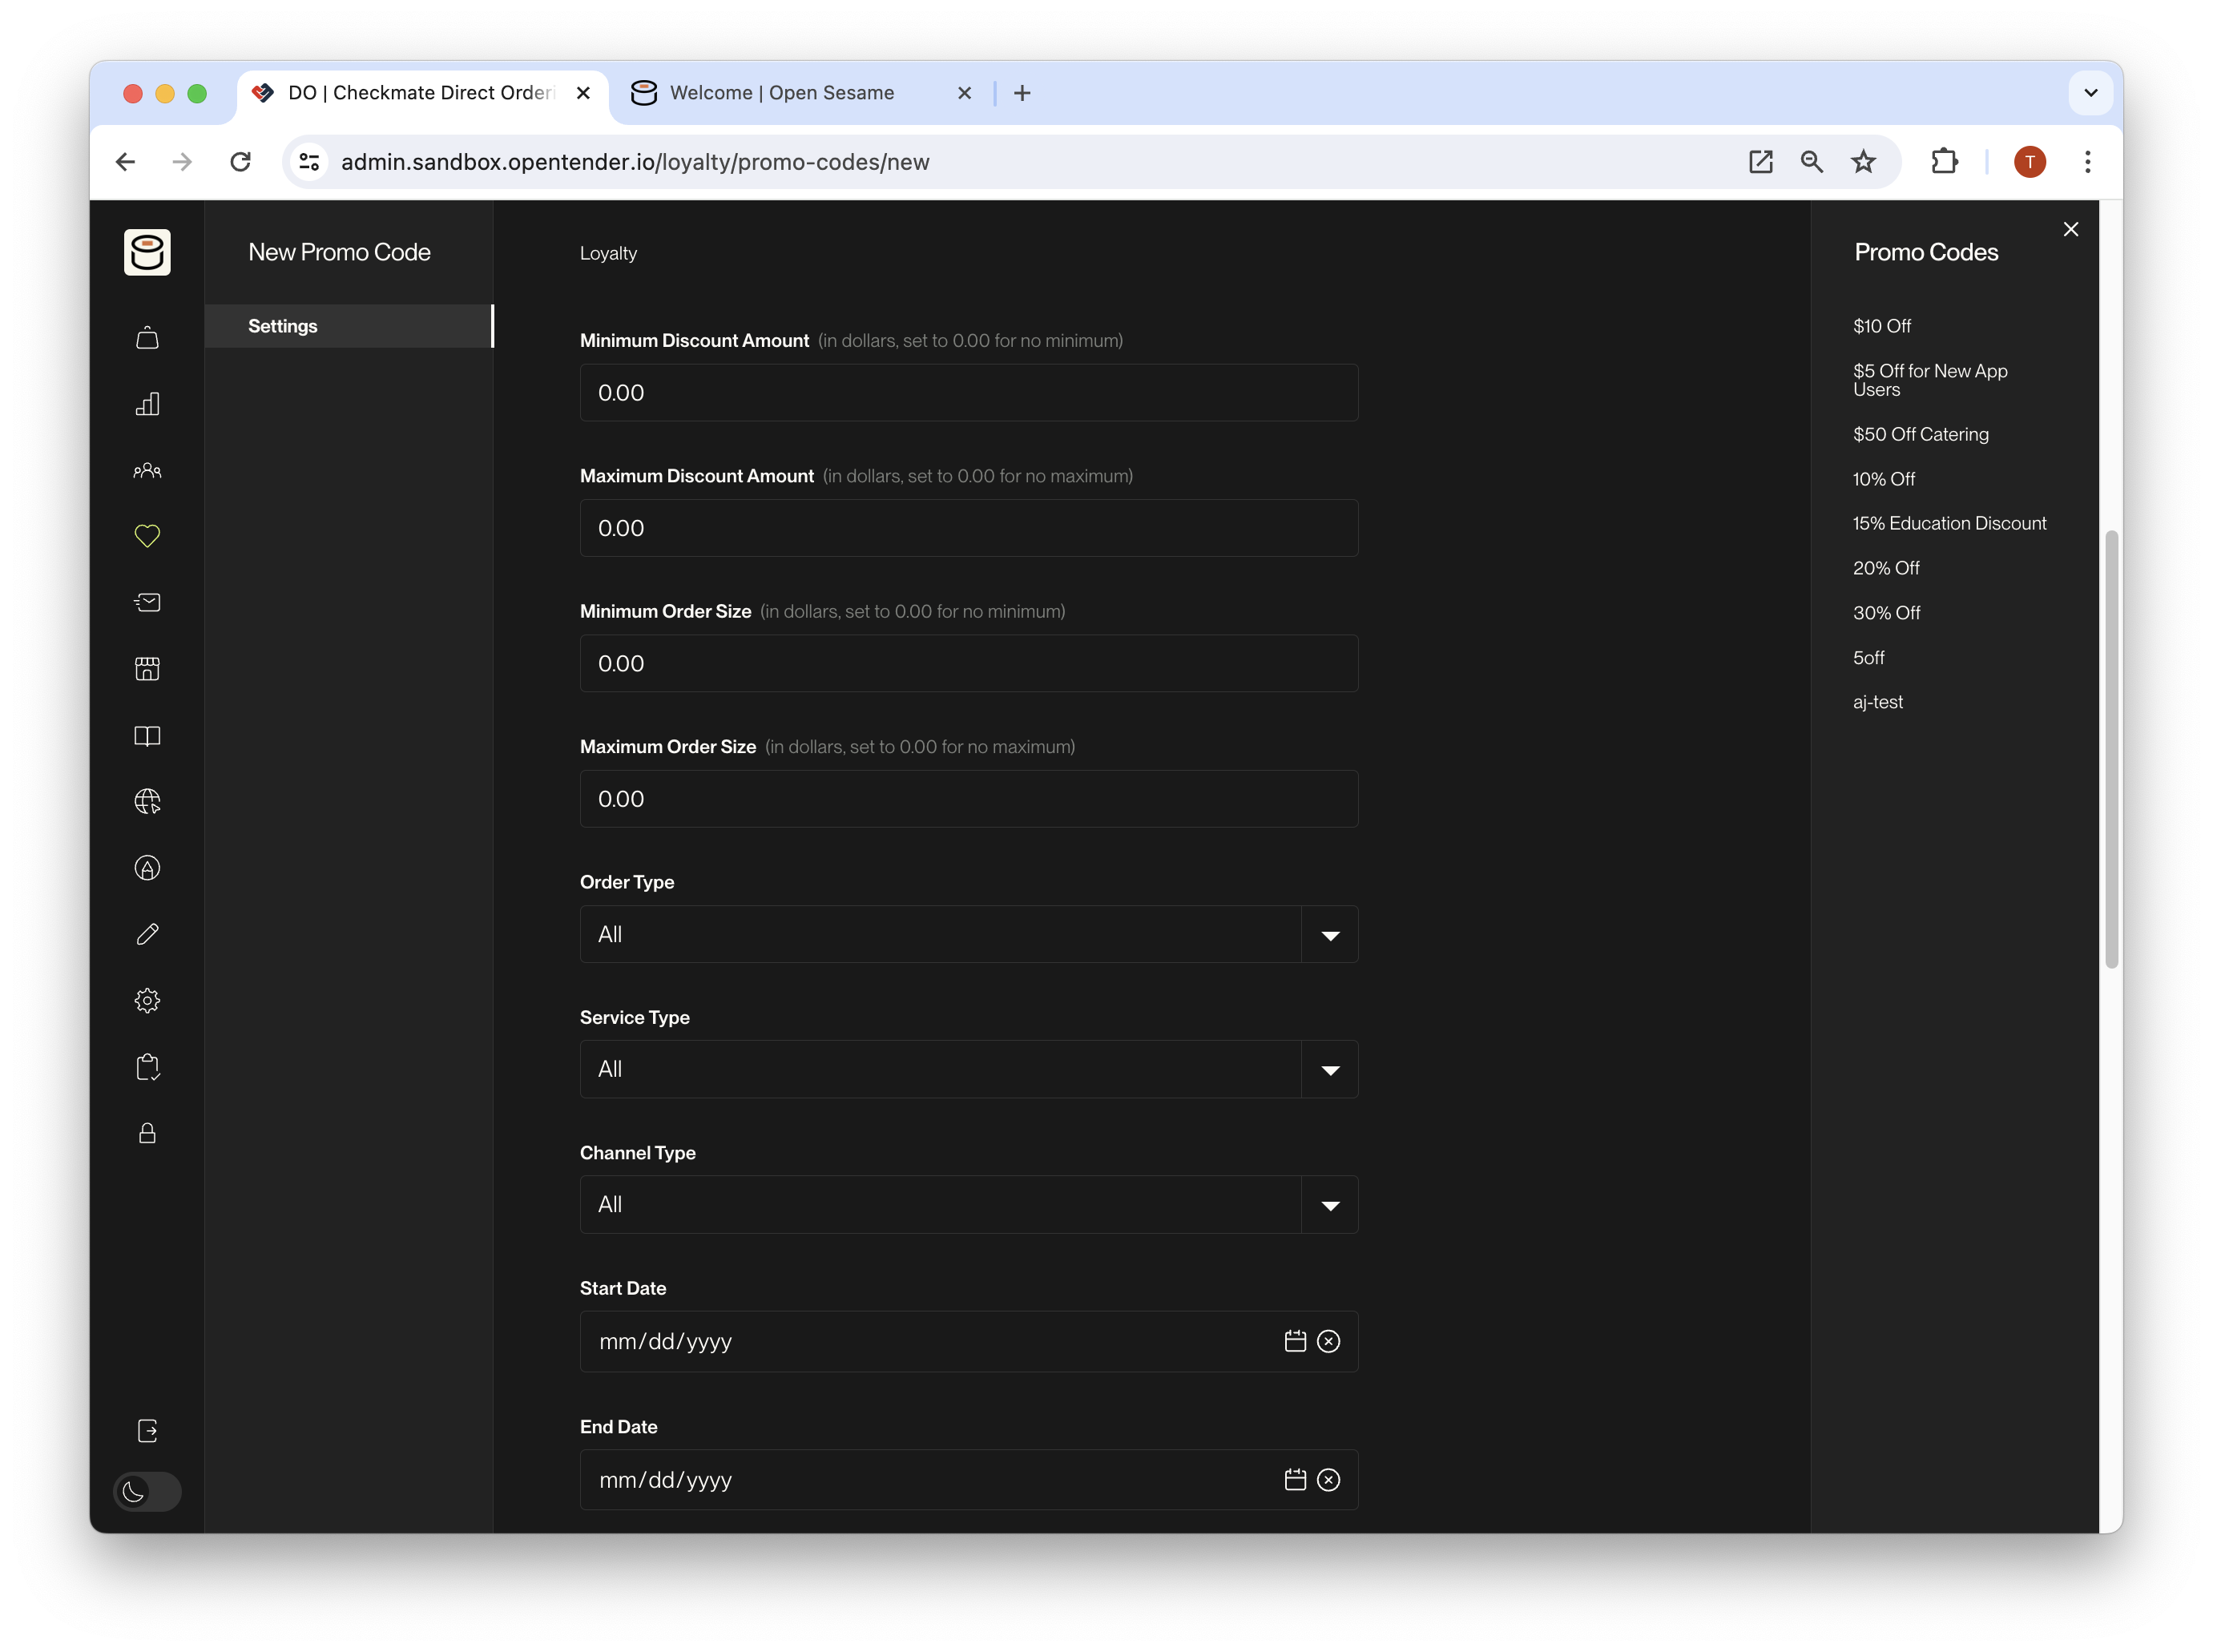The image size is (2213, 1652).
Task: Open the pencil edit icon in the sidebar
Action: coord(147,934)
